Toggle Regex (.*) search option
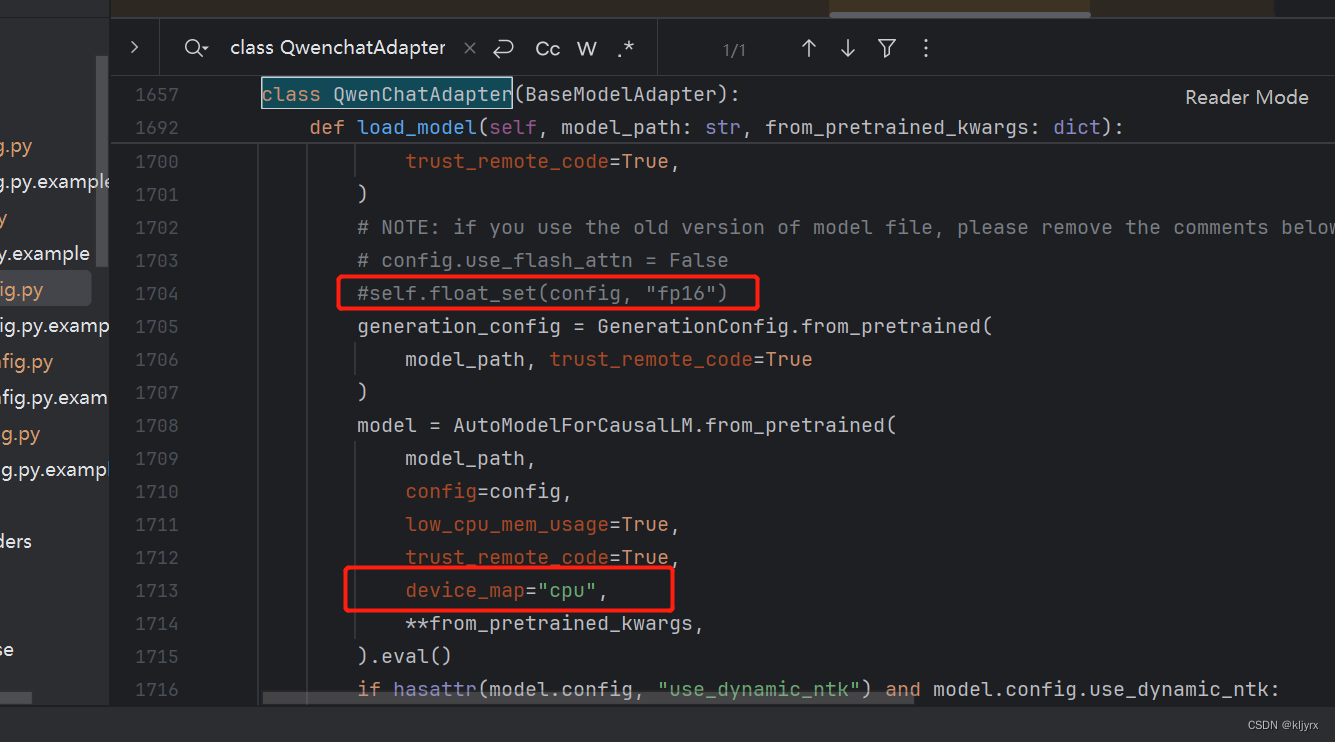The height and width of the screenshot is (742, 1335). coord(626,49)
